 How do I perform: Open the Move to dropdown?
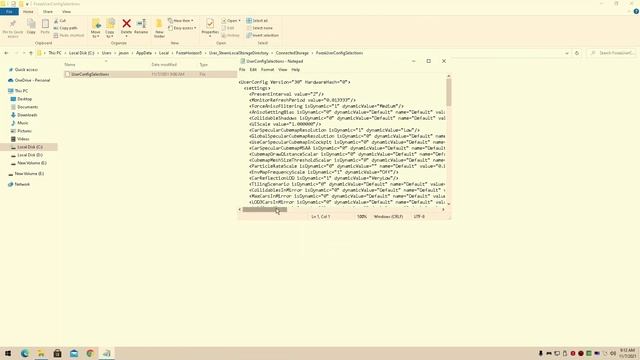96,28
